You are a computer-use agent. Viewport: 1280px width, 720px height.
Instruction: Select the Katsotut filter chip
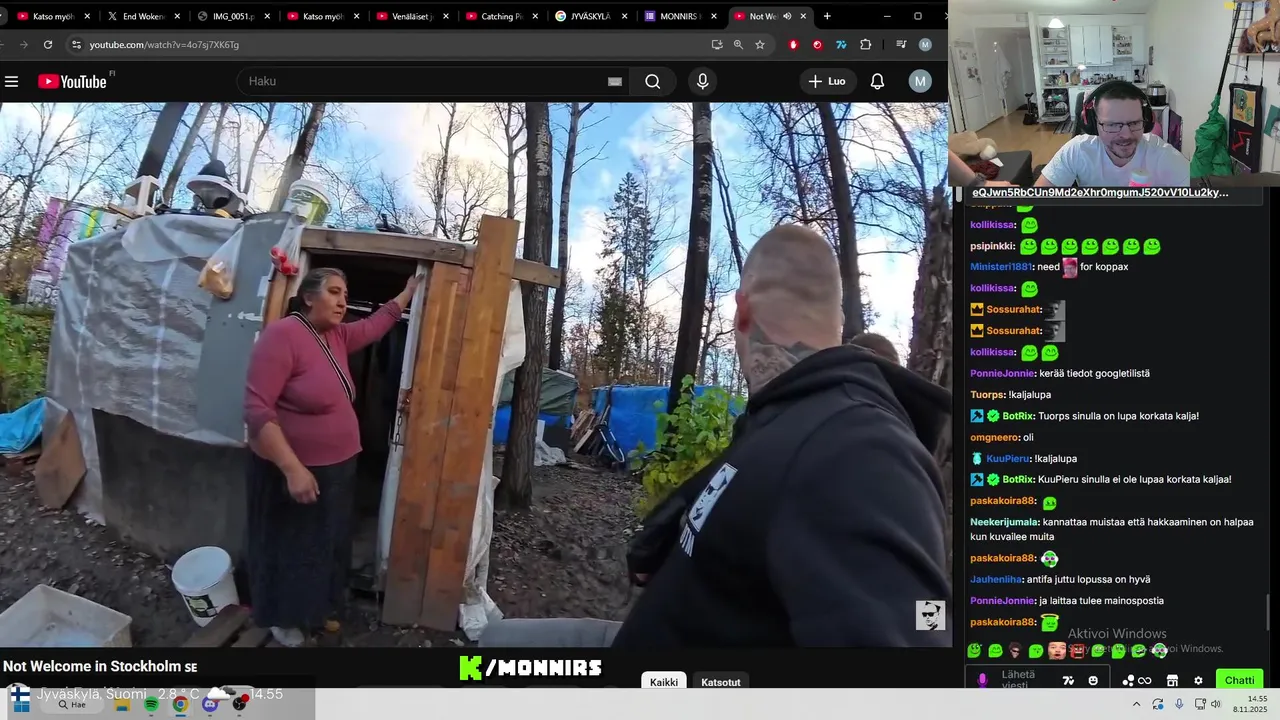coord(721,682)
